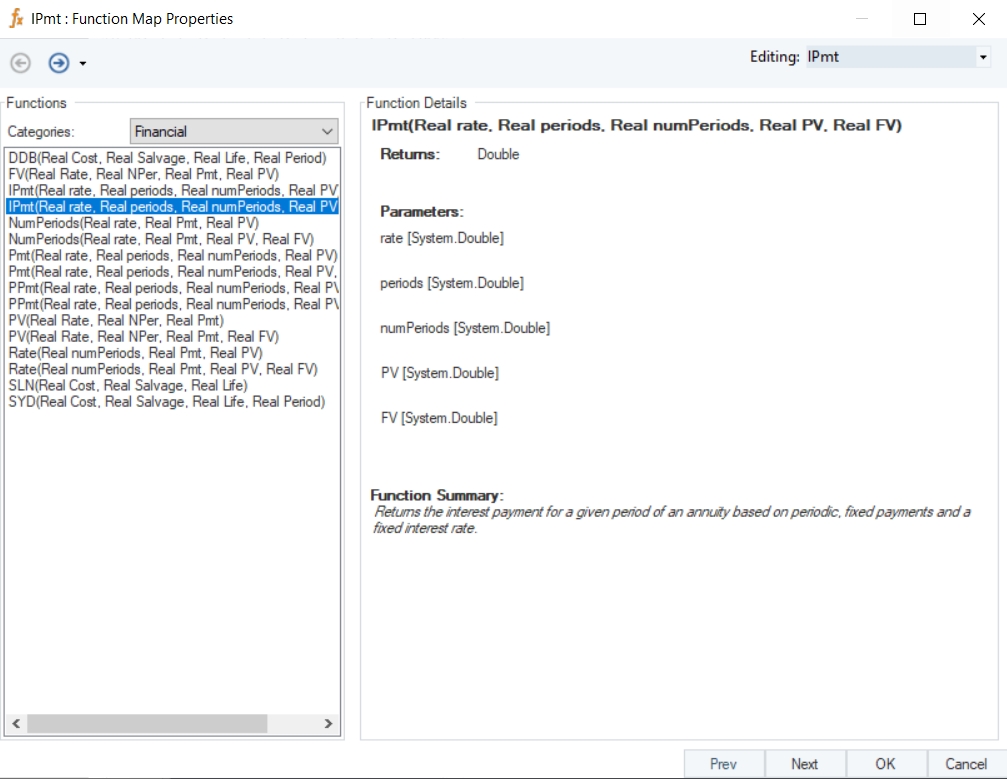Select the SYD depreciation function
This screenshot has width=1007, height=779.
(166, 402)
